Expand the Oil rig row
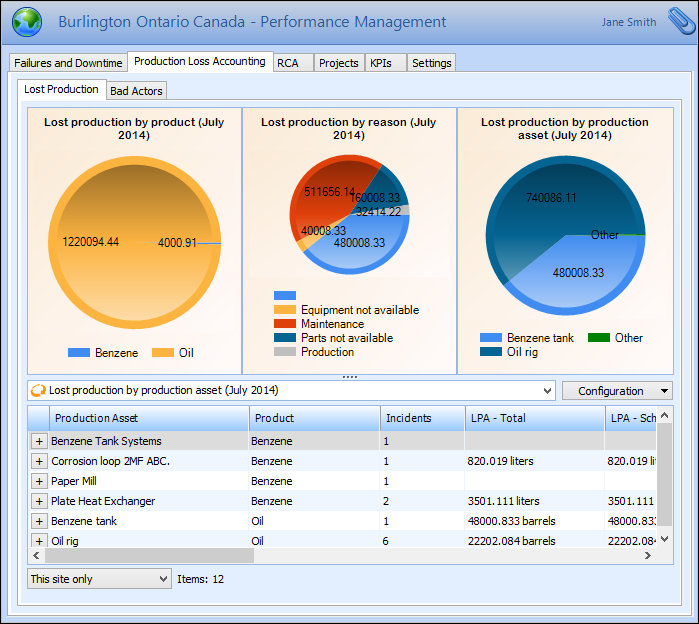The height and width of the screenshot is (624, 699). pyautogui.click(x=39, y=541)
